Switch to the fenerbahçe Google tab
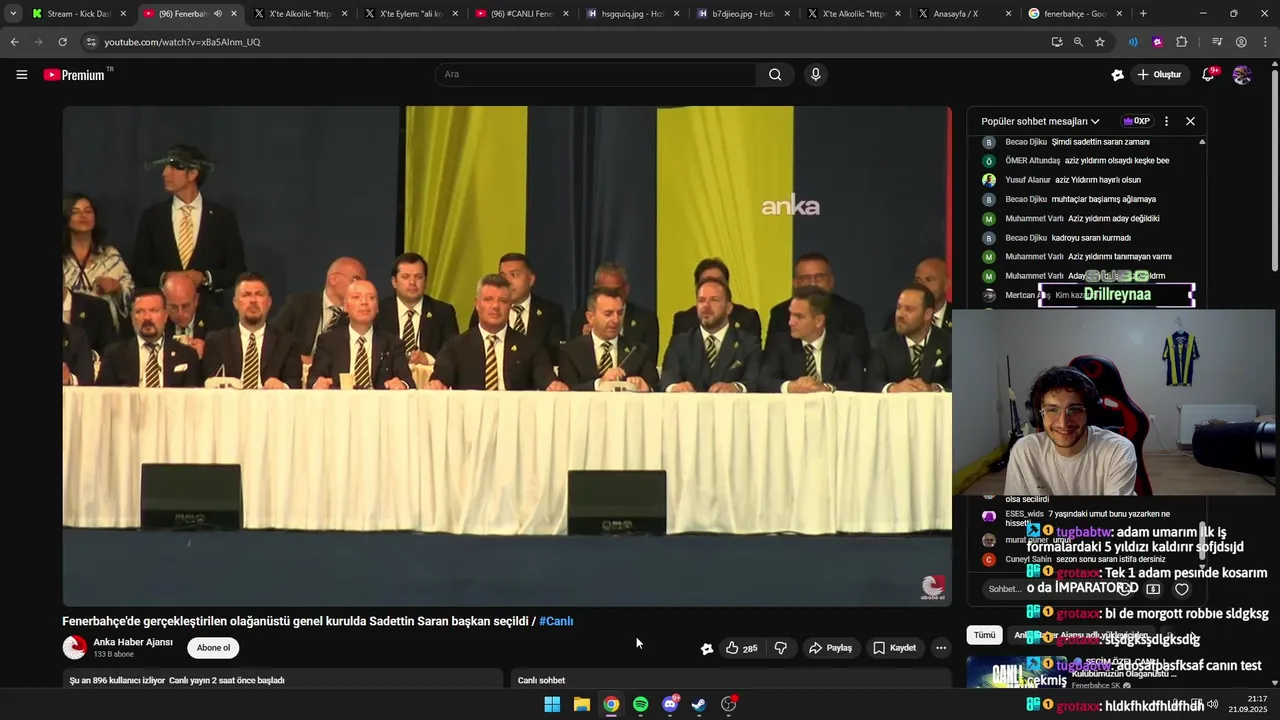This screenshot has height=720, width=1280. click(1073, 14)
